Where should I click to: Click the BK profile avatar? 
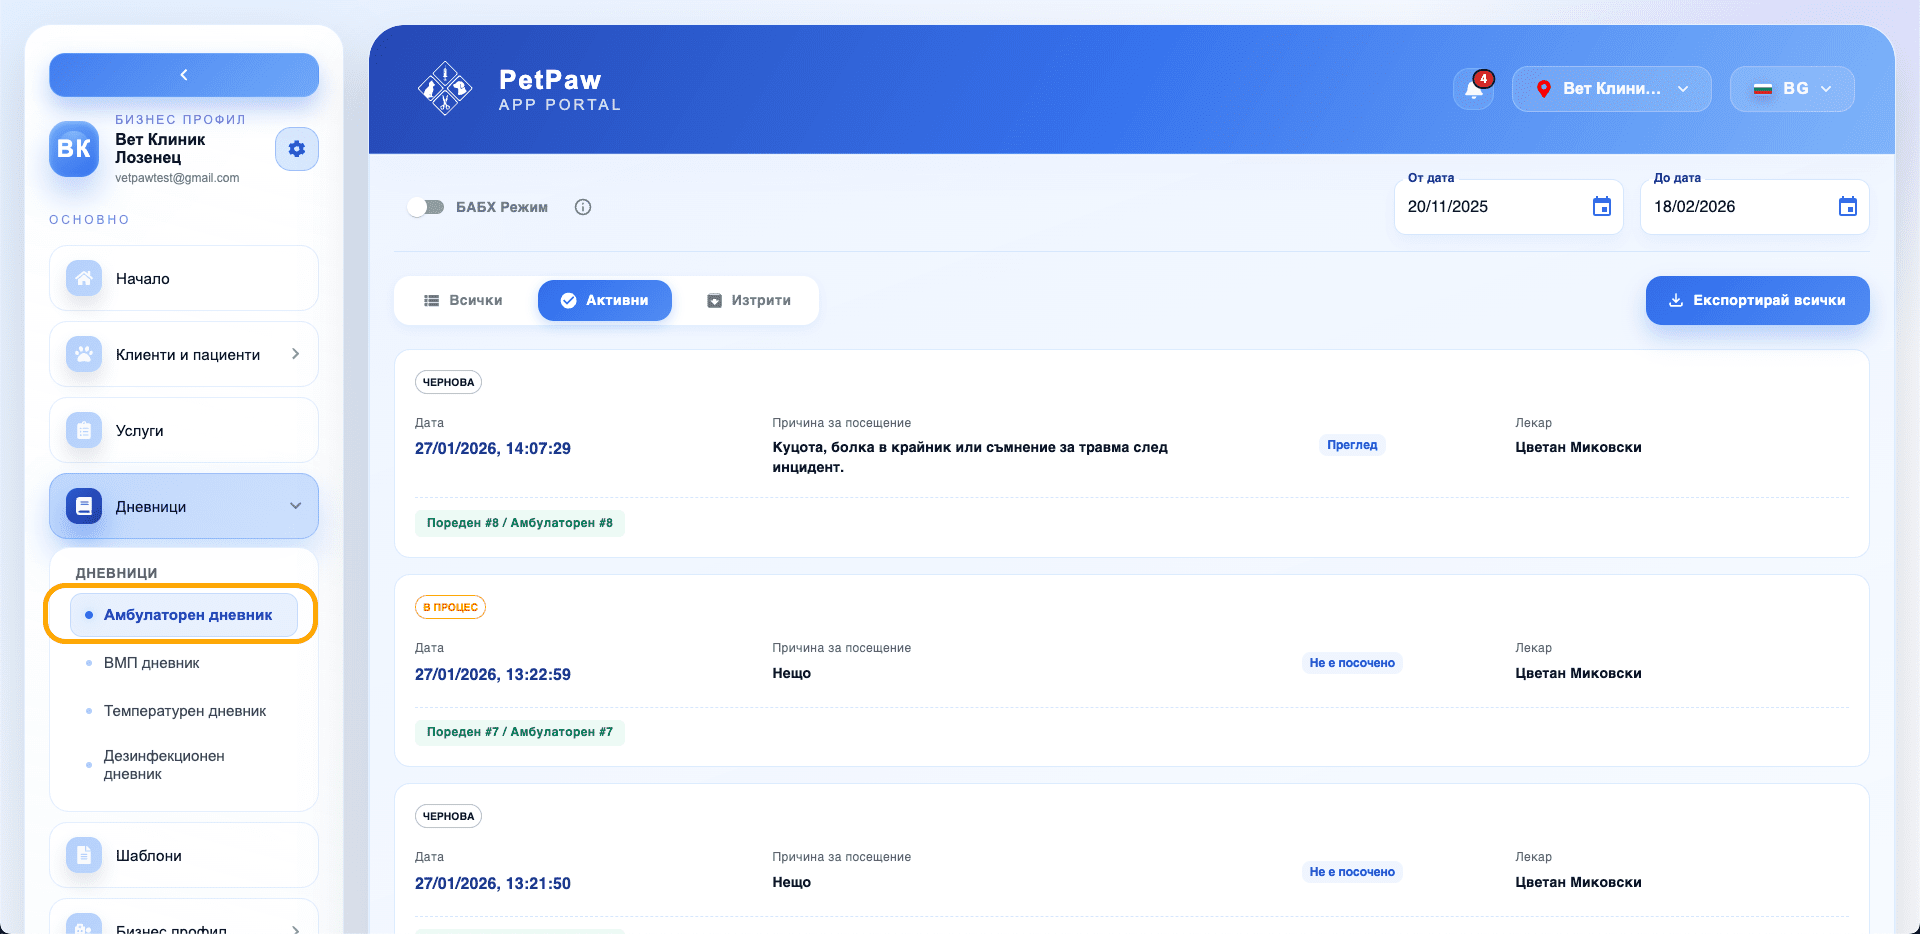(74, 149)
